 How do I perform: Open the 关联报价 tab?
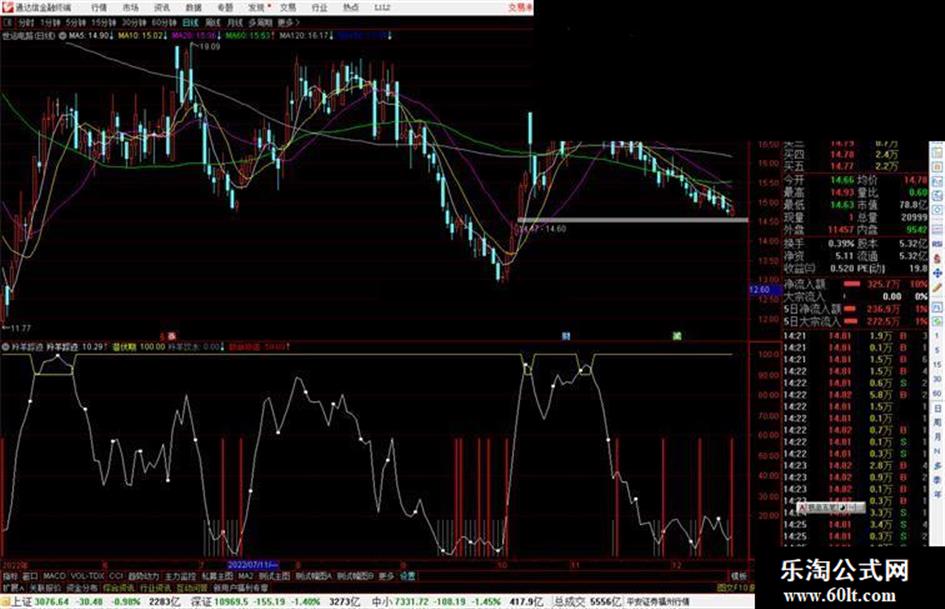click(45, 587)
